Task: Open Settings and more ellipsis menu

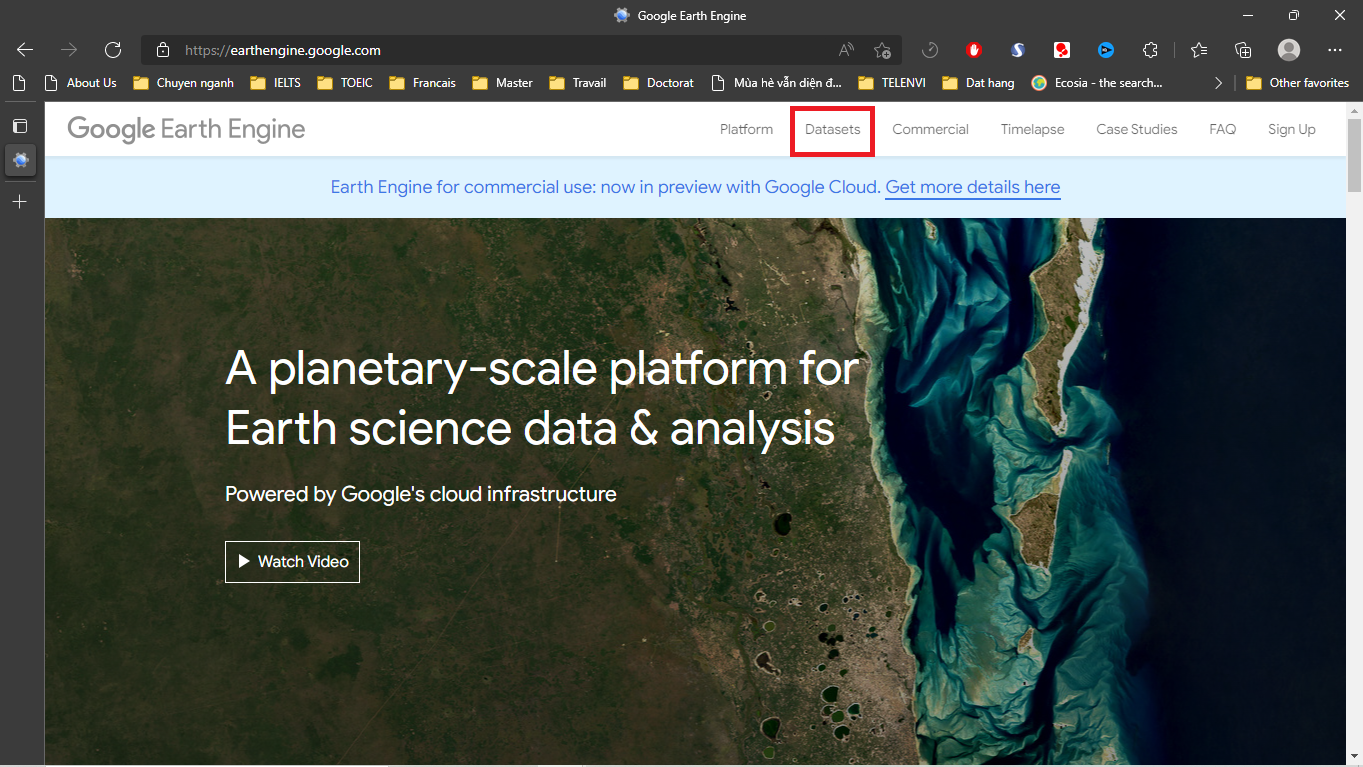Action: click(x=1335, y=50)
